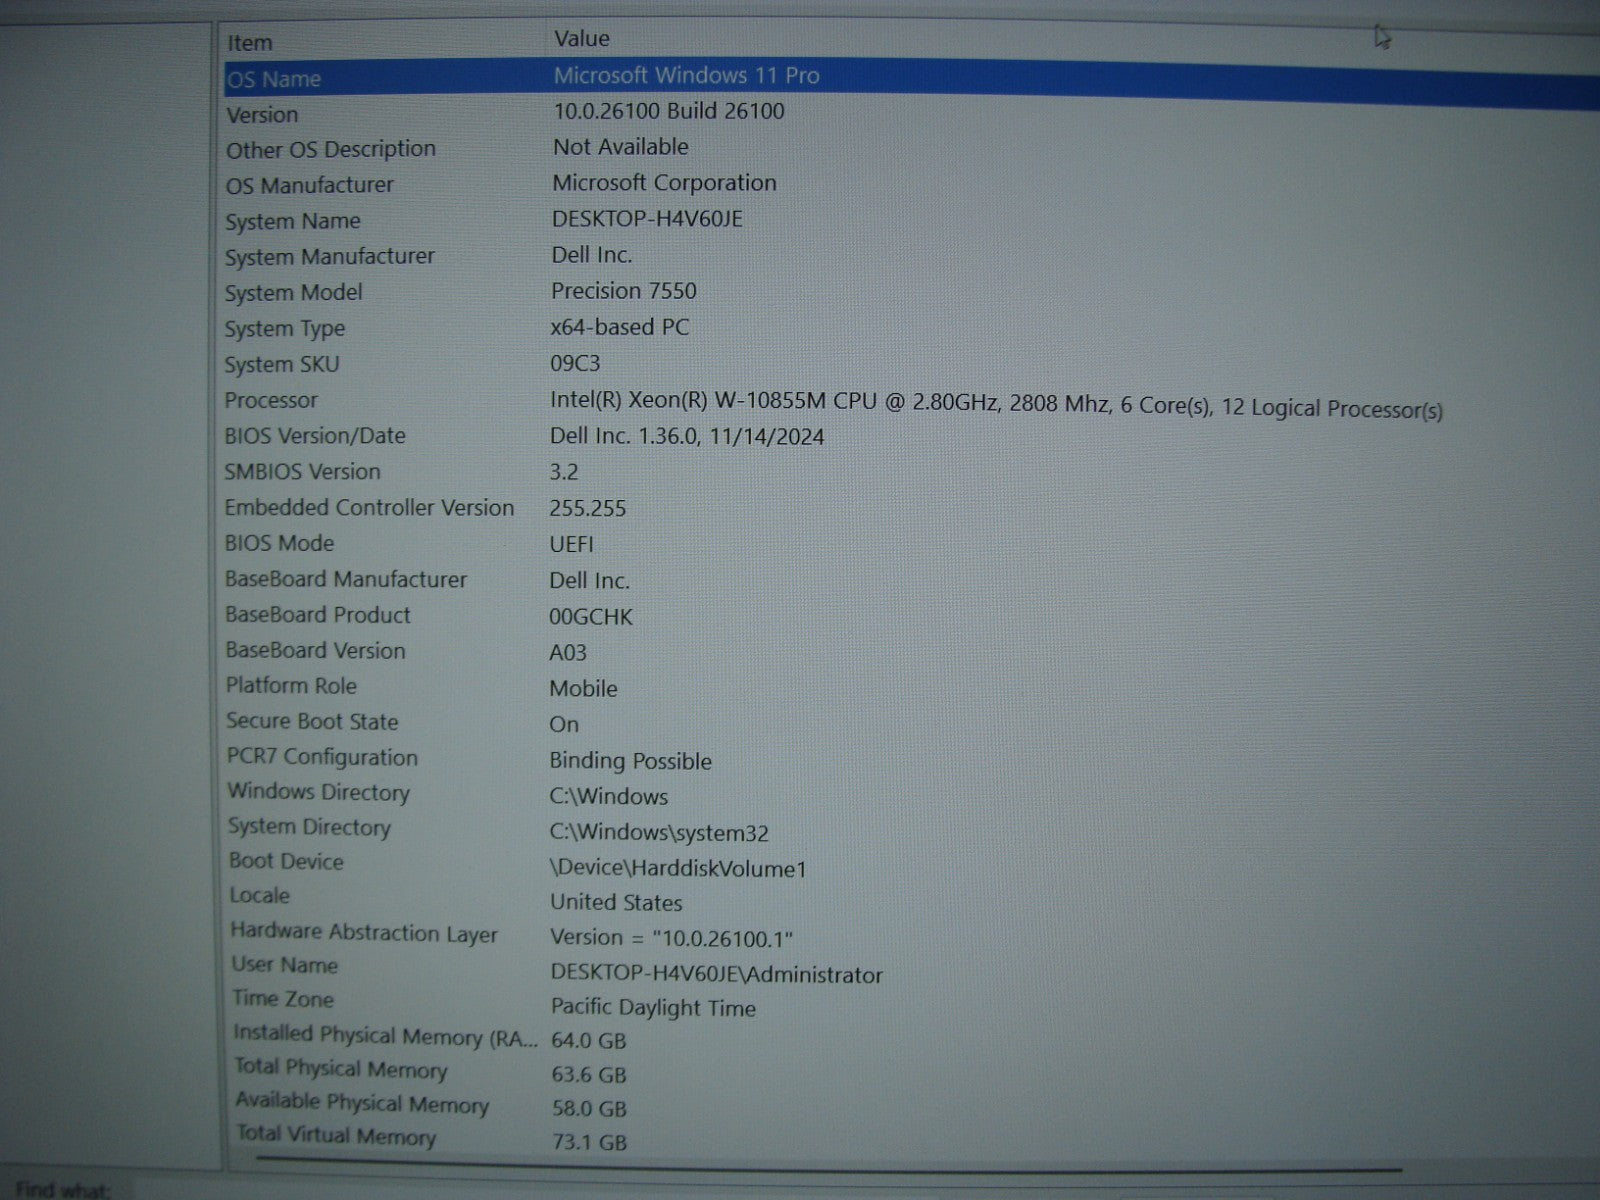Screen dimensions: 1600x1200
Task: Select the System Name row
Action: tap(292, 221)
